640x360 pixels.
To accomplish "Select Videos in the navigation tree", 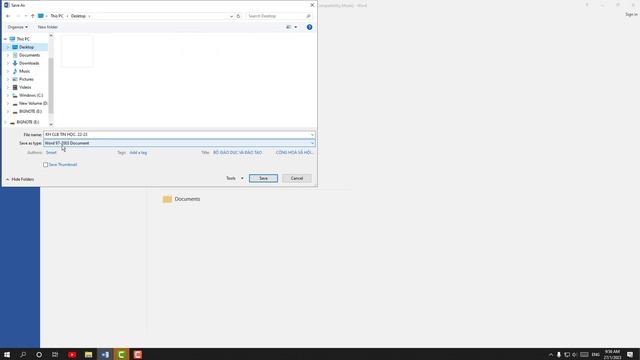I will pos(25,87).
